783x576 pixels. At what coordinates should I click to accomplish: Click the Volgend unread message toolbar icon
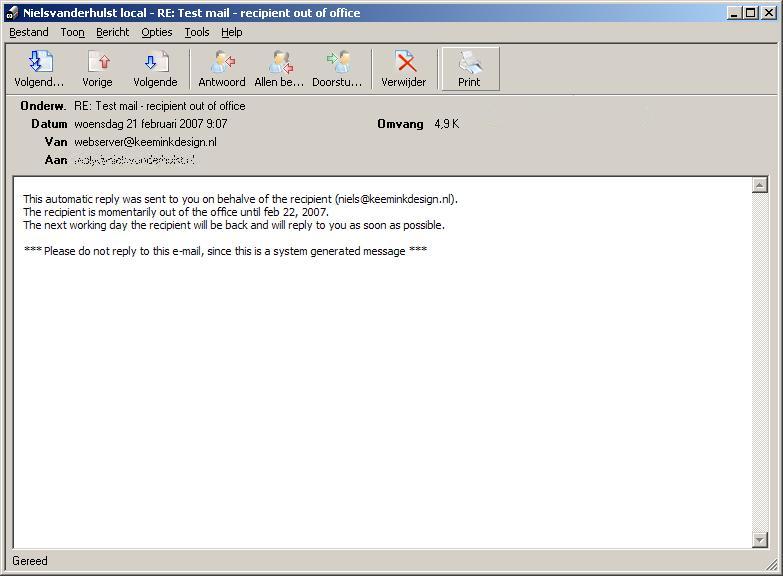39,69
